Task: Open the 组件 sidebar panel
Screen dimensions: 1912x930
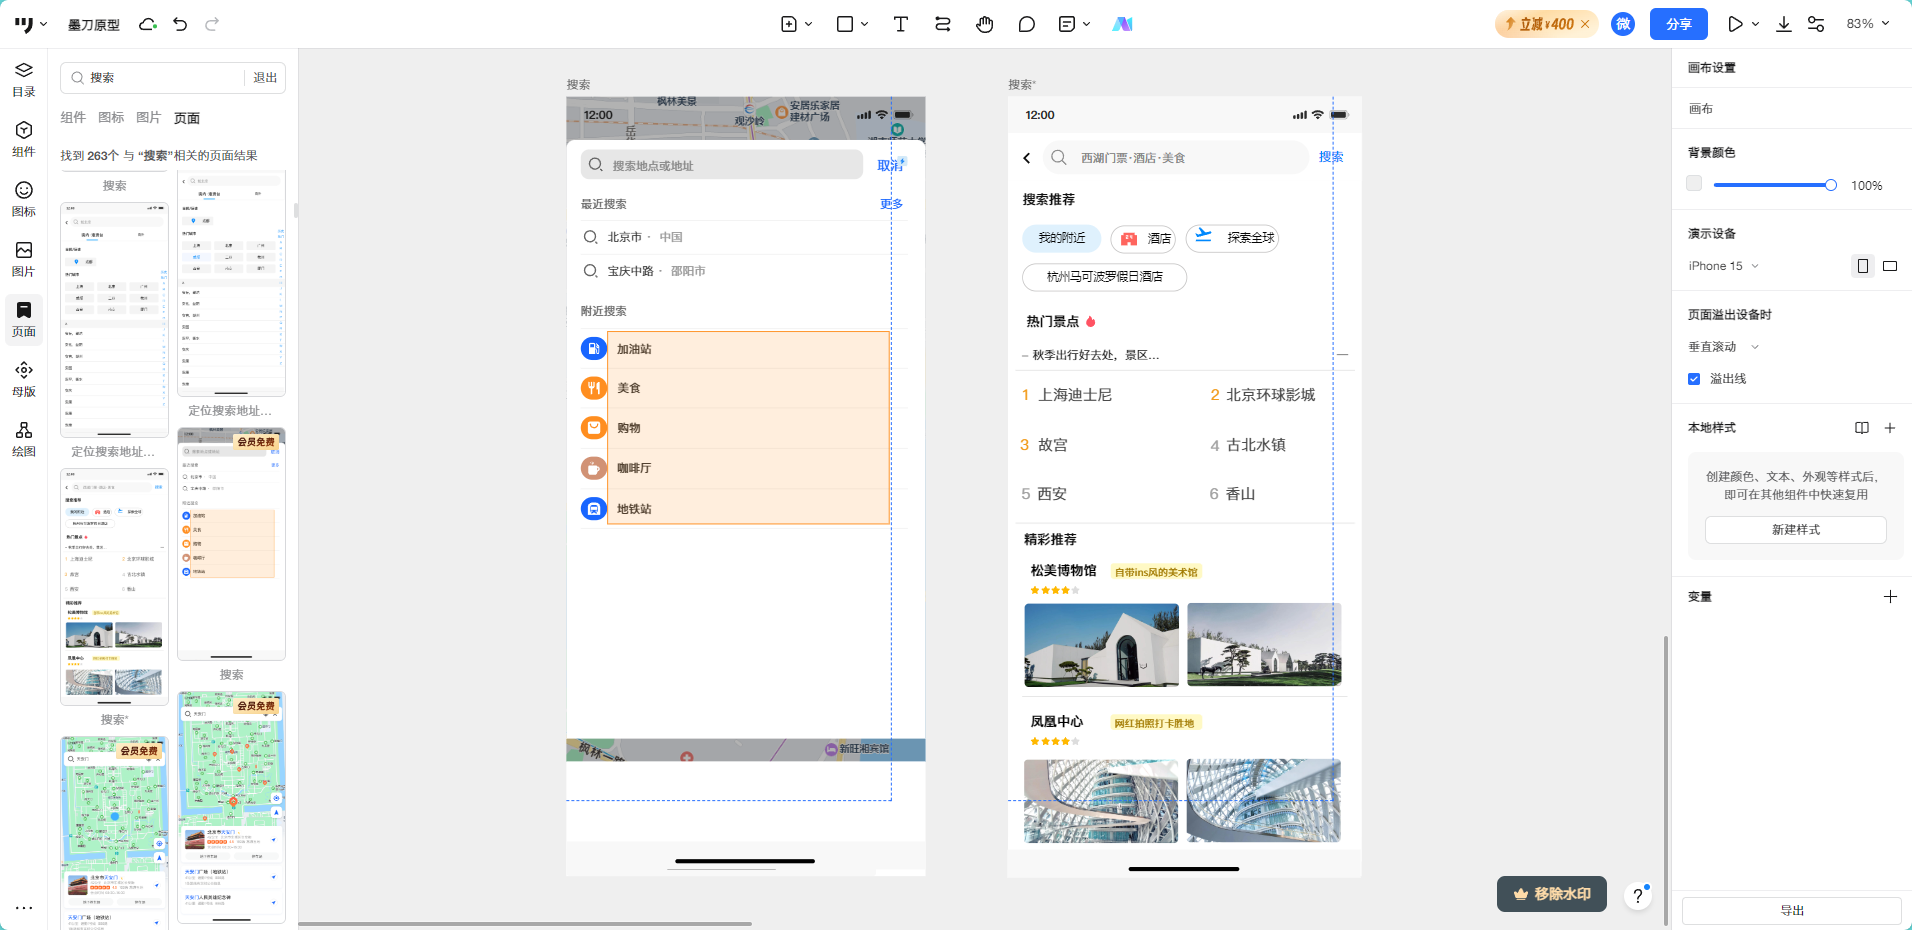Action: coord(24,139)
